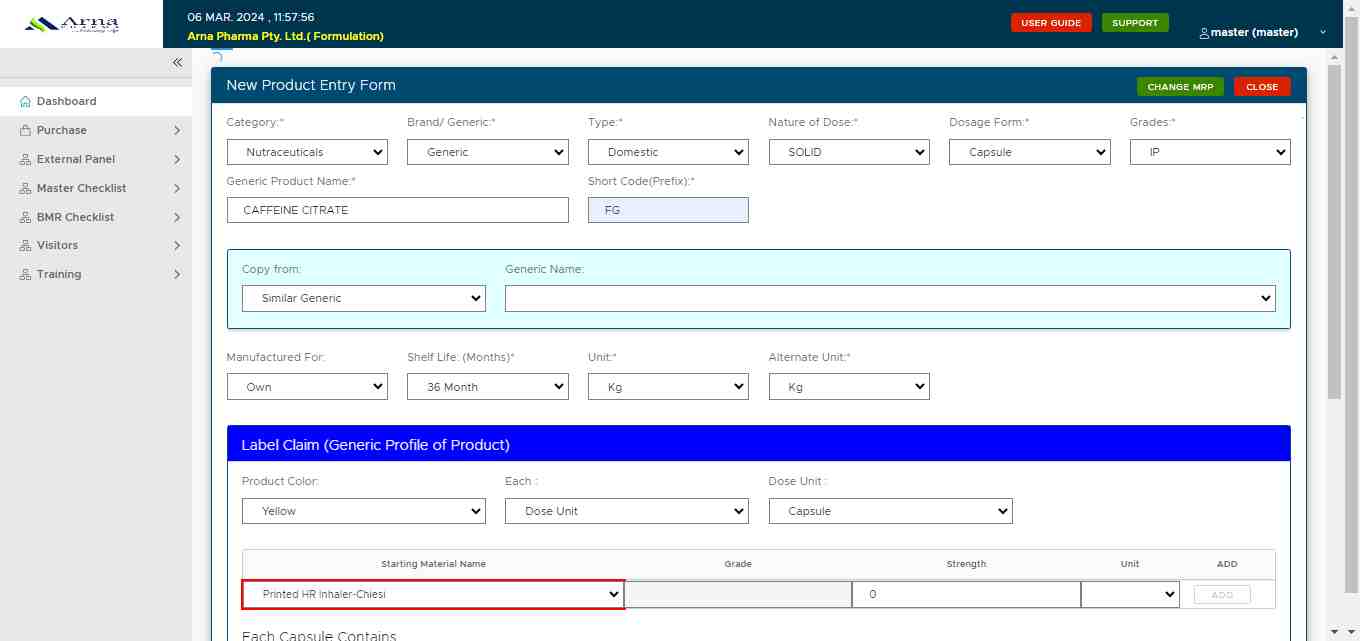The image size is (1360, 641).
Task: Open the Dosage Form dropdown
Action: pos(1029,152)
